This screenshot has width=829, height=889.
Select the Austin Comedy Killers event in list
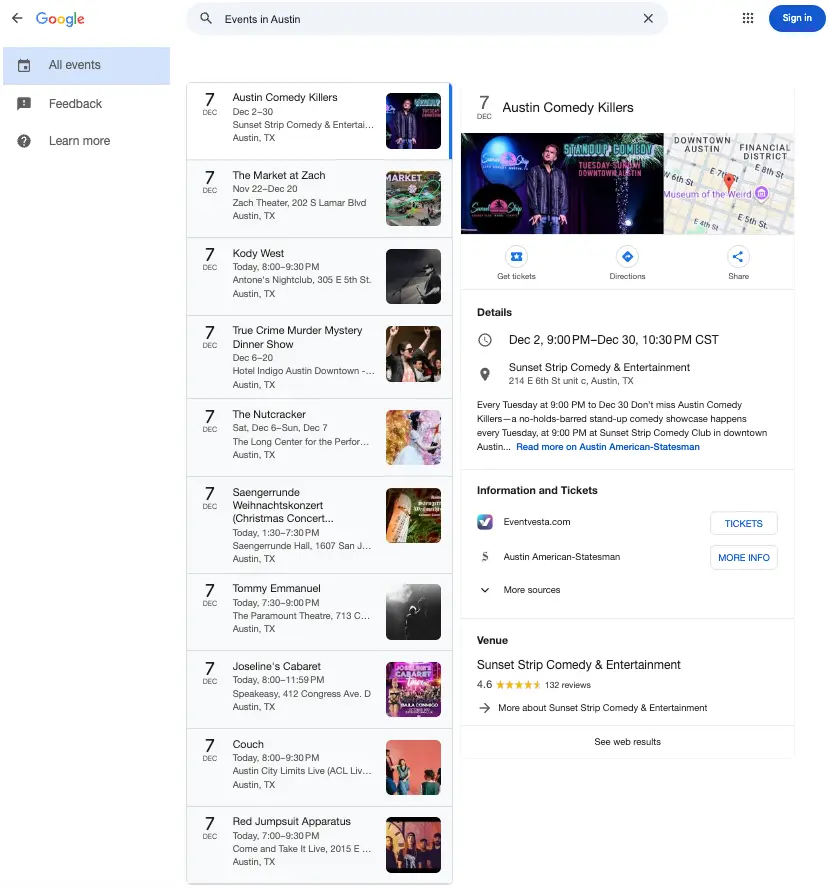tap(319, 121)
